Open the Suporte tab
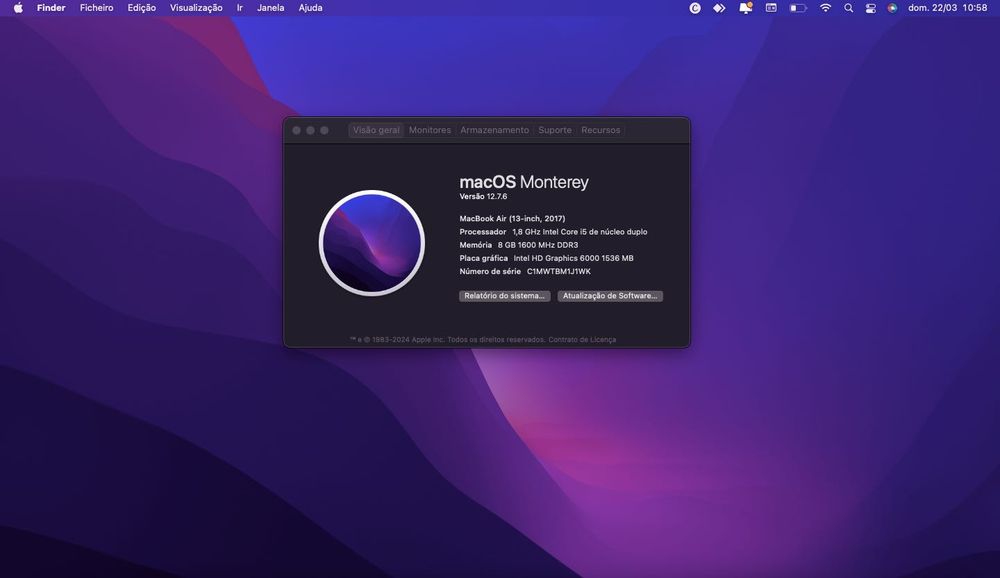The width and height of the screenshot is (1000, 578). 555,130
